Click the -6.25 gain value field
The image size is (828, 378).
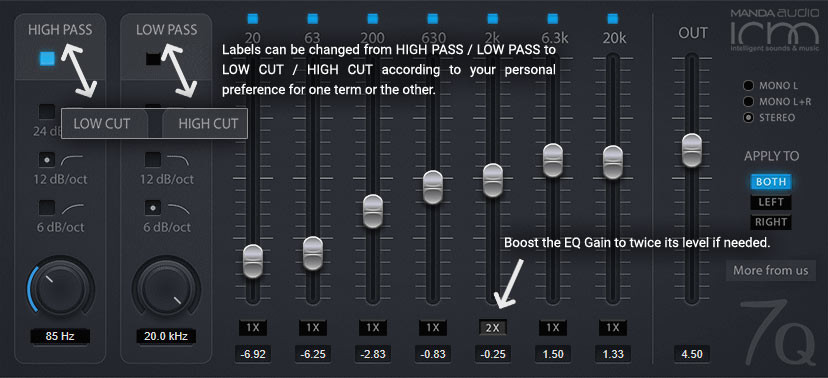tap(313, 354)
